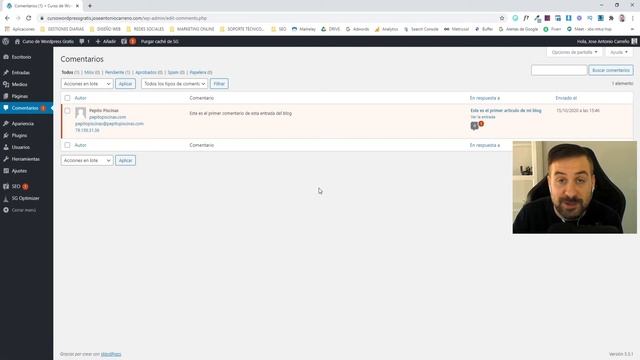Open Escritorio in the sidebar
640x360 pixels.
point(21,57)
